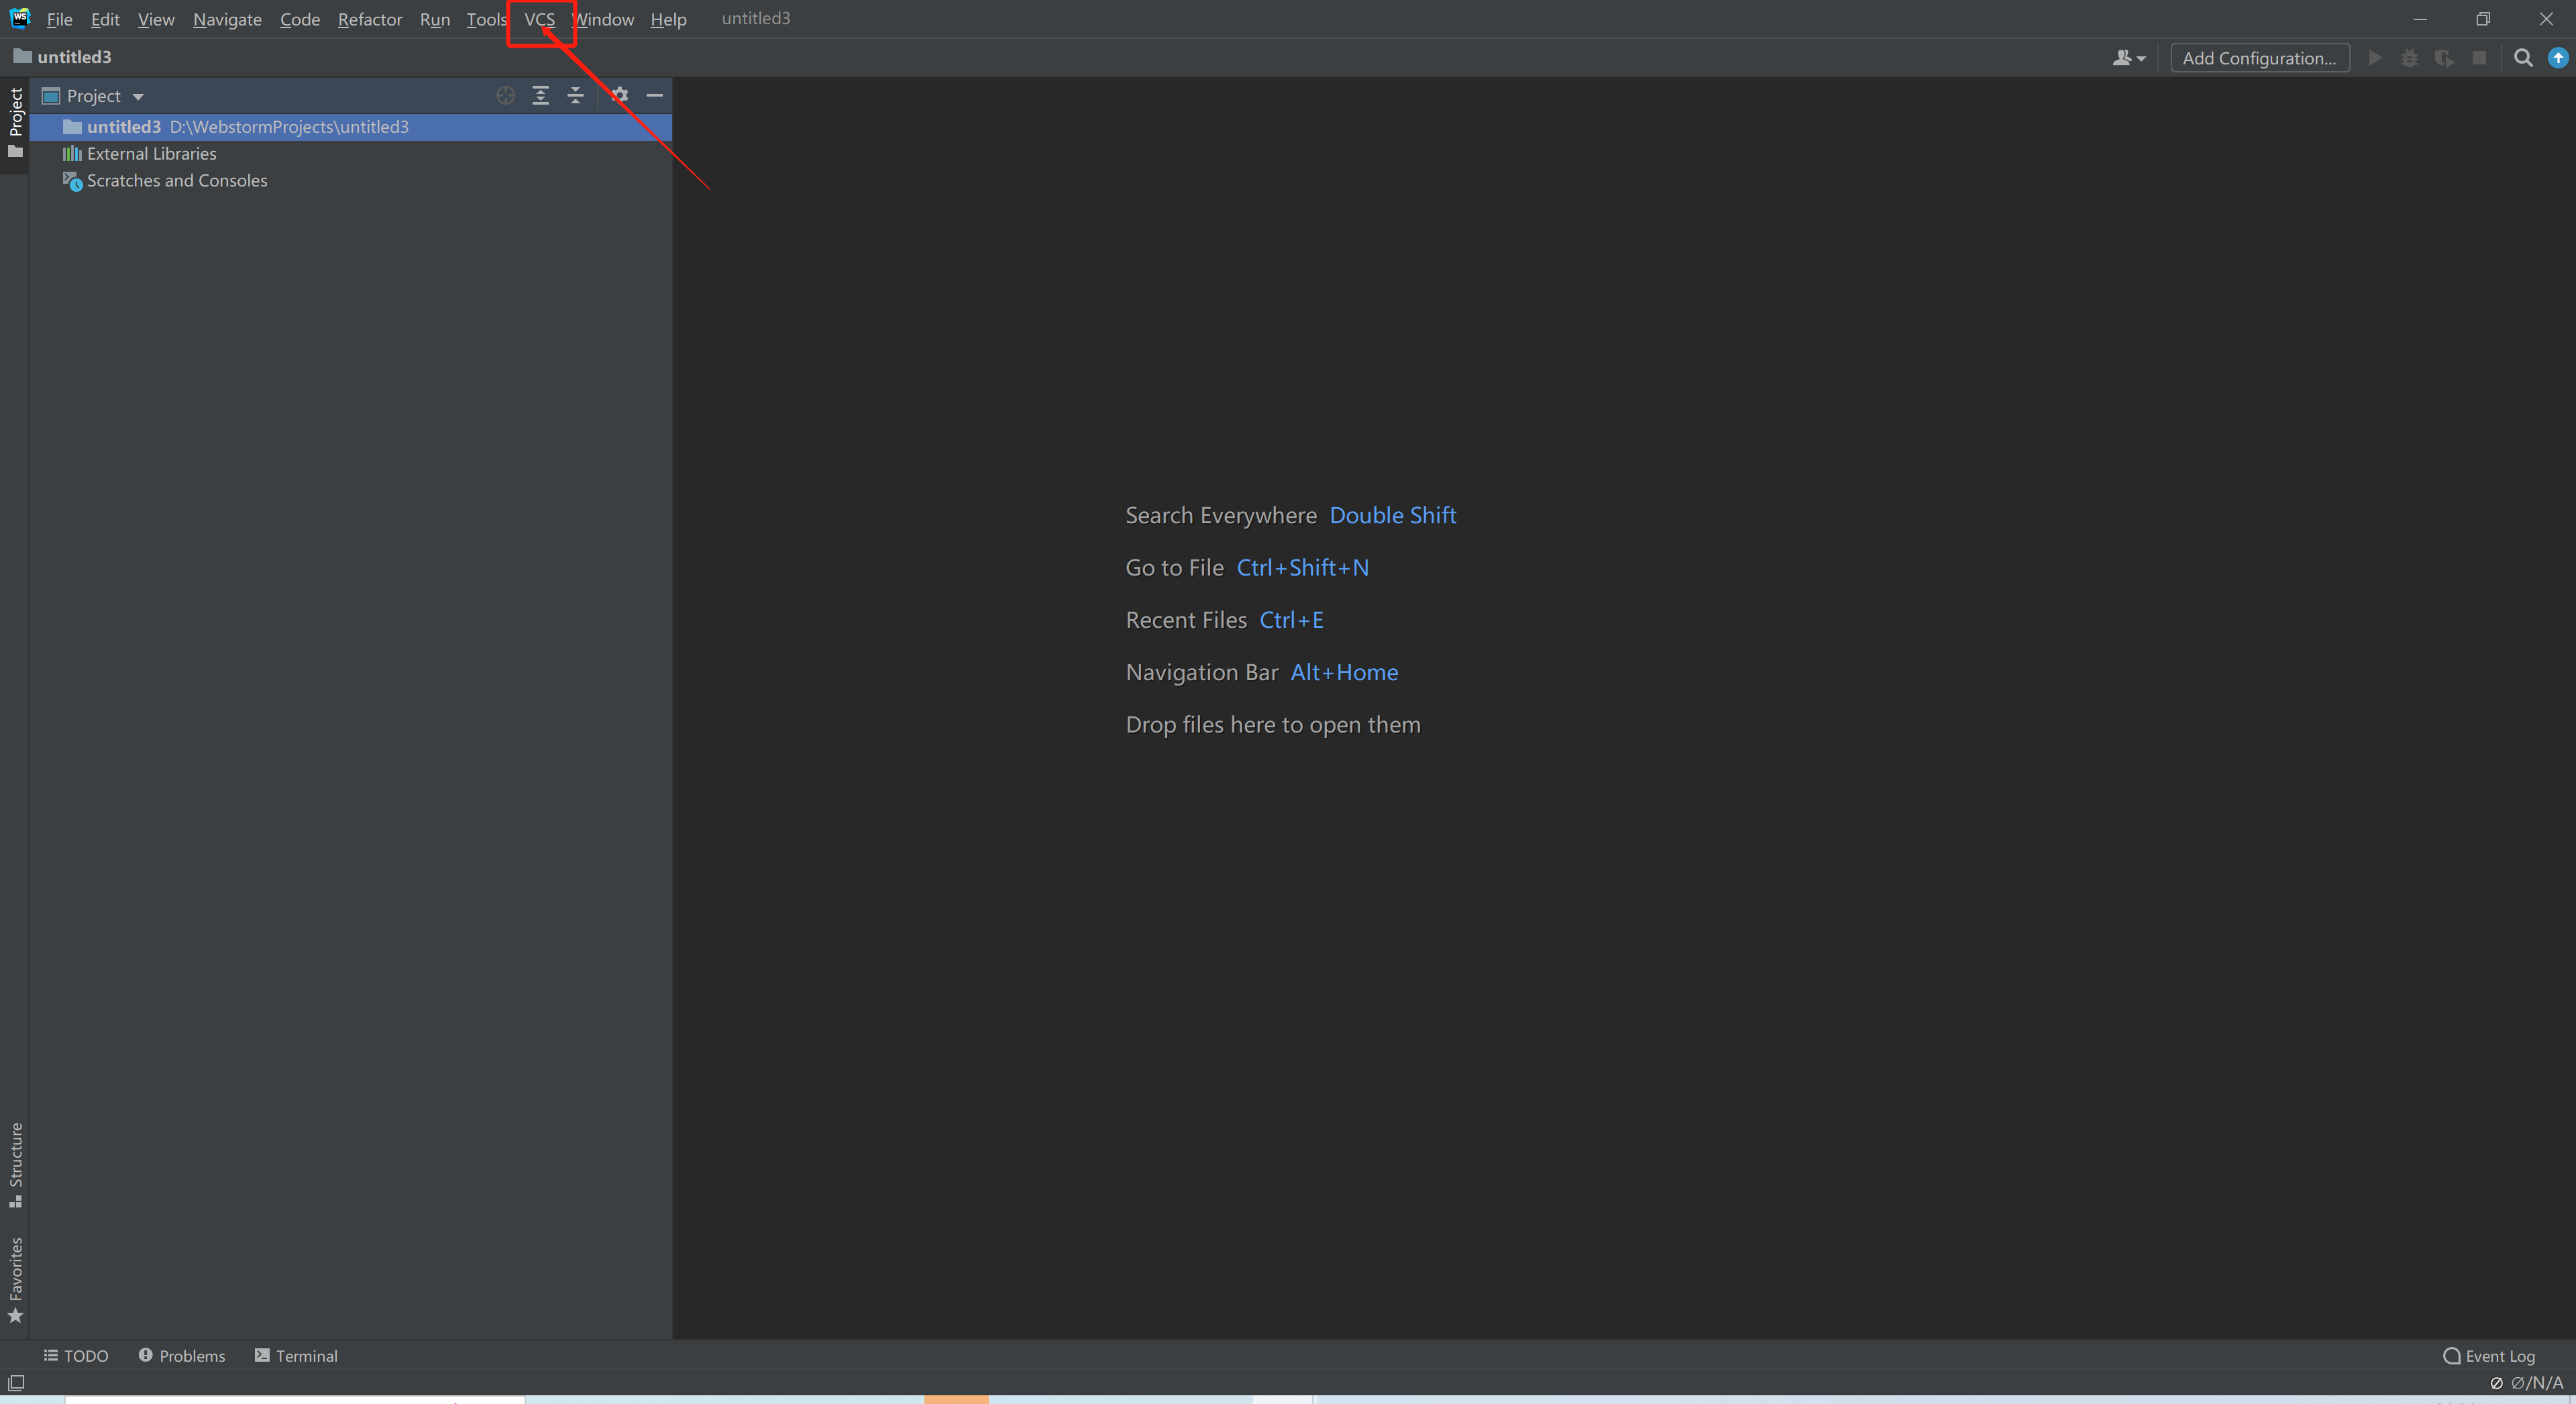
Task: Toggle the Structure tool window sidebar tab
Action: (16, 1165)
